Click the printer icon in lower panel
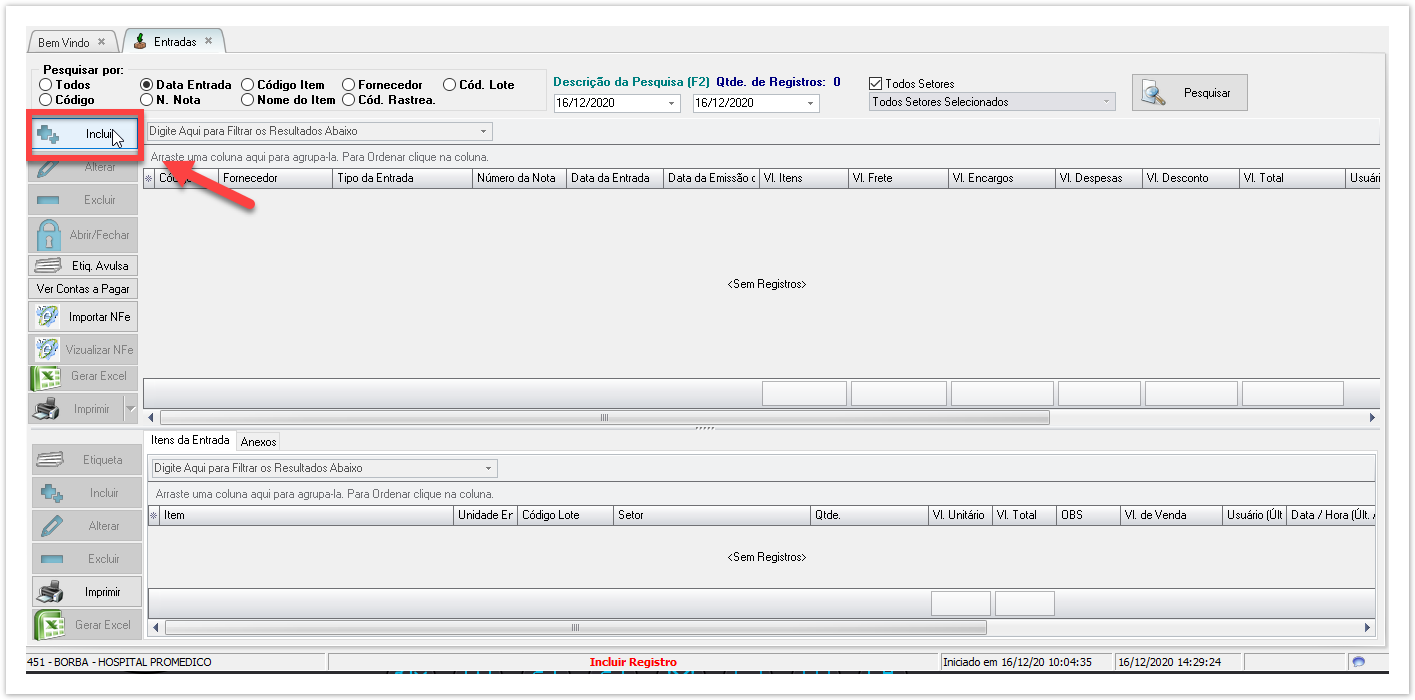The height and width of the screenshot is (700, 1415). click(50, 592)
